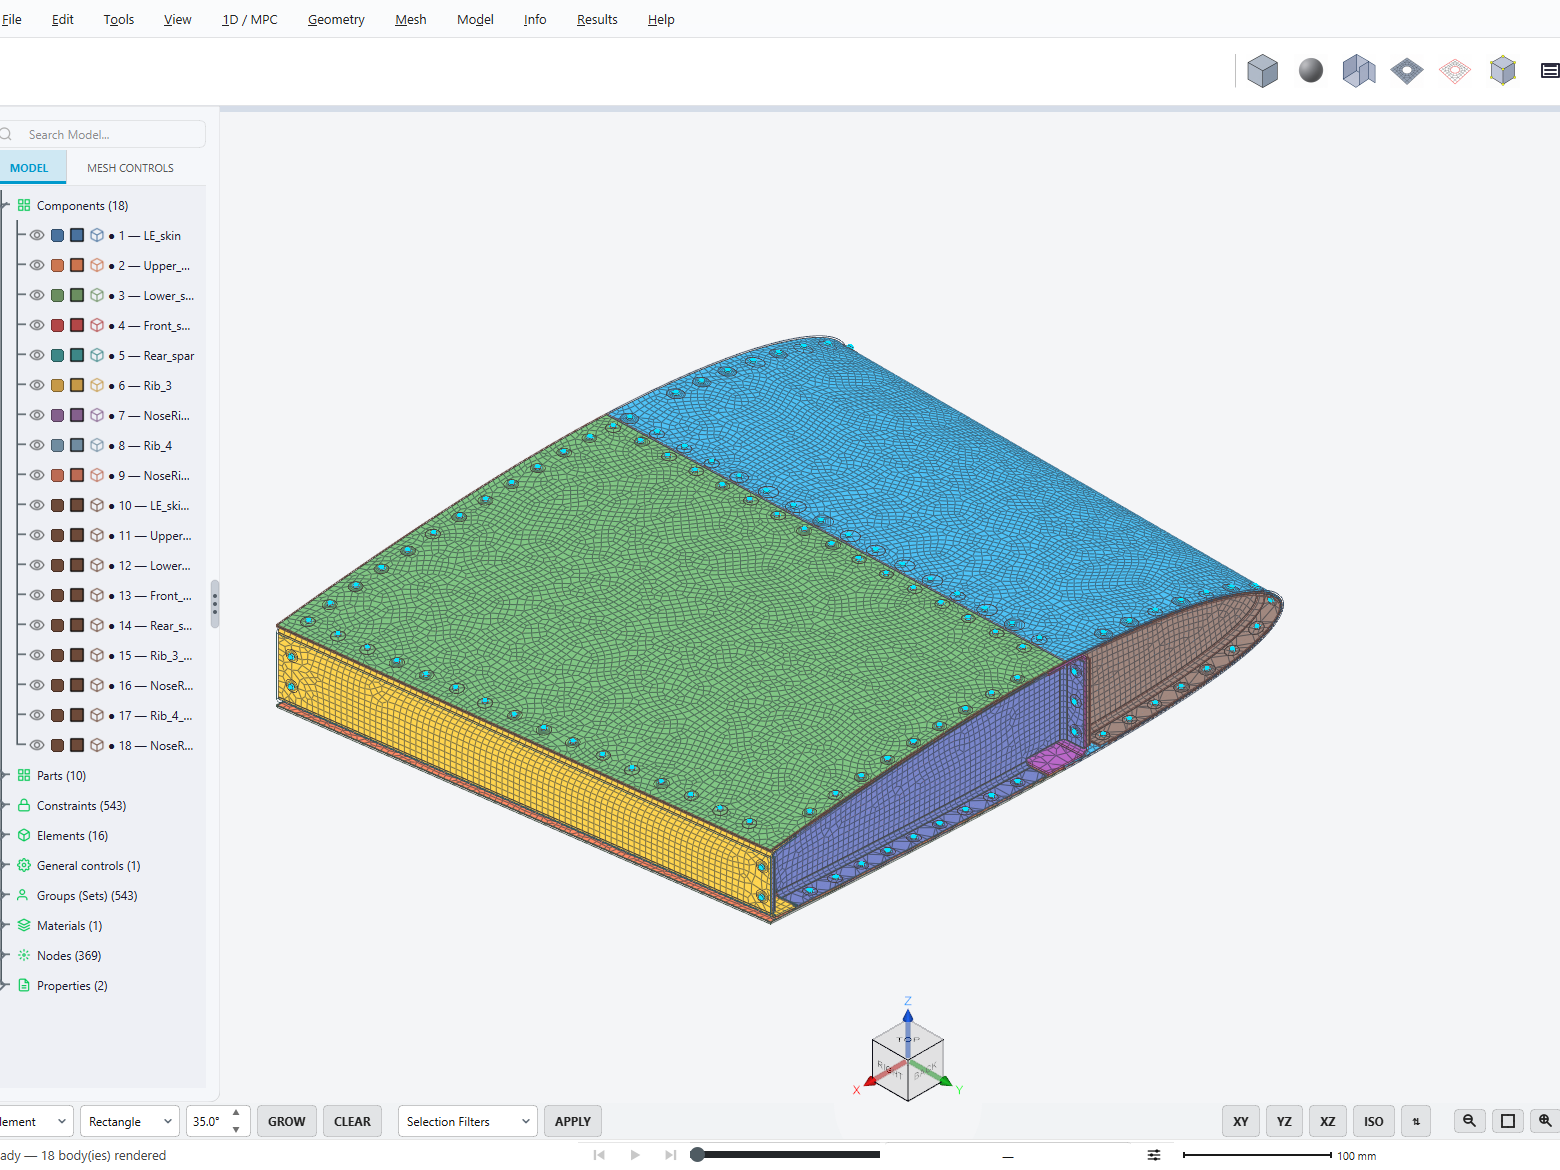Open the animation settings sliders icon

pyautogui.click(x=1154, y=1155)
